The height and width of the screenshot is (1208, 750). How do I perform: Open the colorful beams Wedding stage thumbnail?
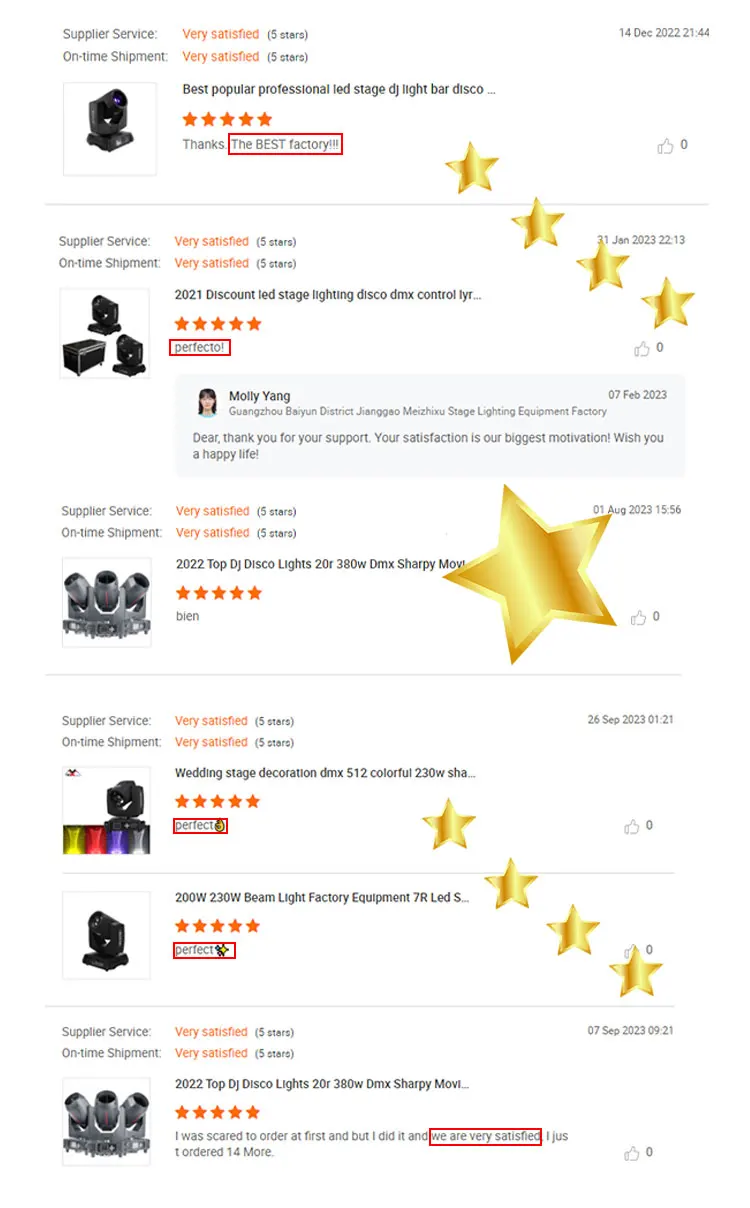point(106,811)
